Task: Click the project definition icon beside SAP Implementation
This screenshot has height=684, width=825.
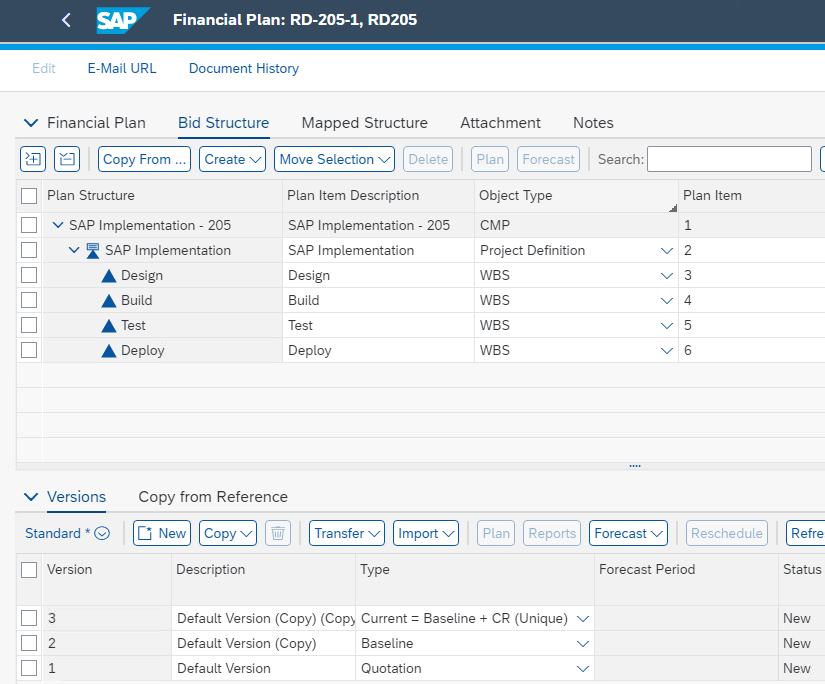Action: pyautogui.click(x=93, y=250)
